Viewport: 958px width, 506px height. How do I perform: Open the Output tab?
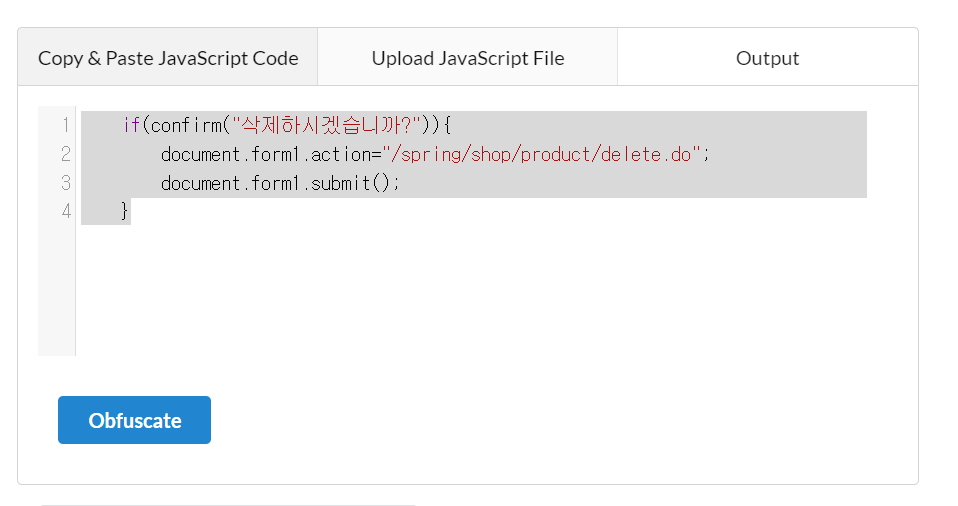767,57
